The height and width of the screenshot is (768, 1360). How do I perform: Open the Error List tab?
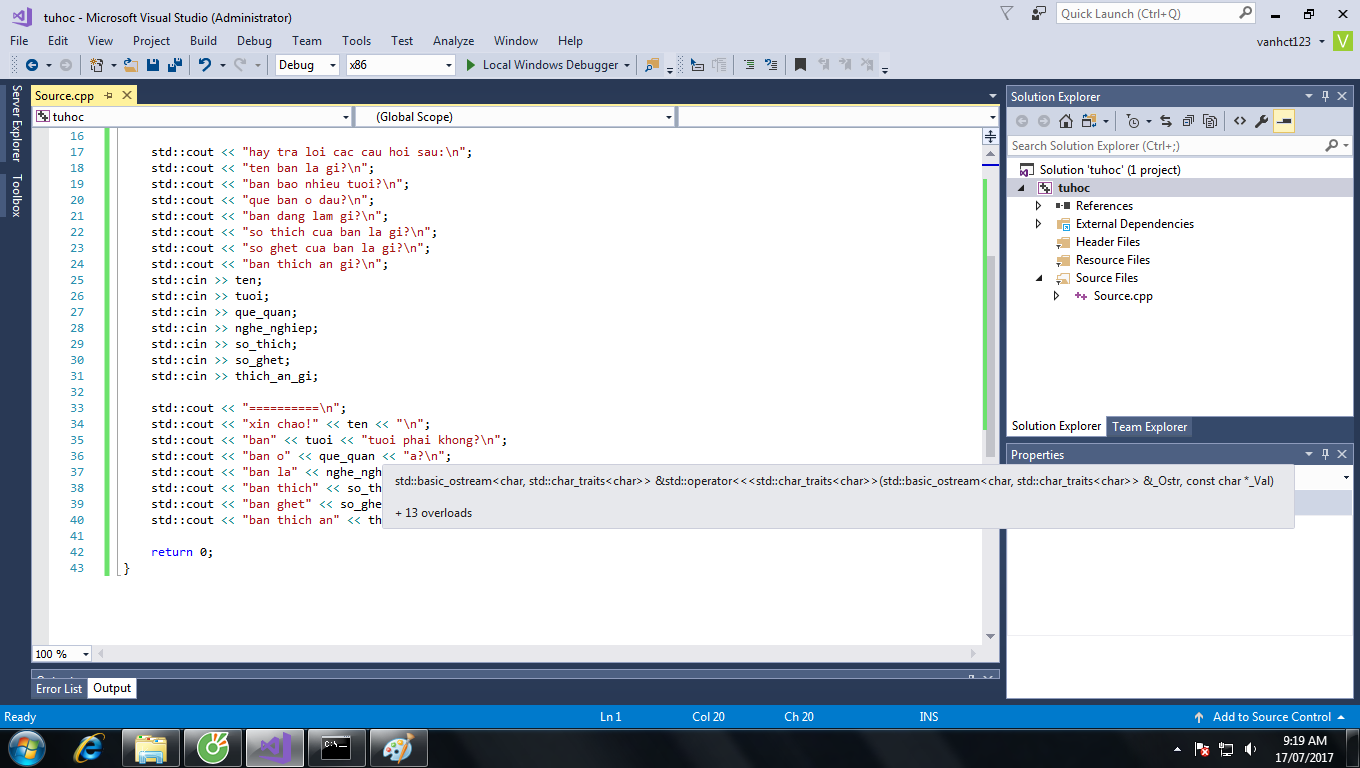point(59,689)
